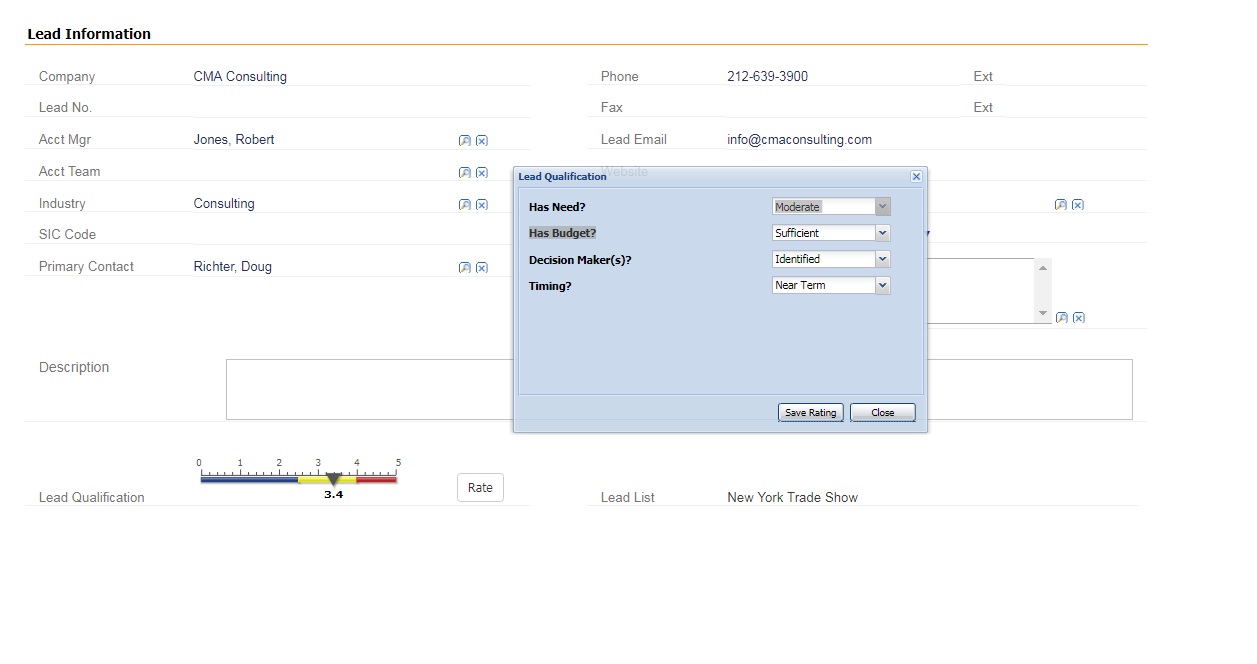Open the lookup for Primary Contact
Screen dimensions: 1257x664
click(464, 267)
